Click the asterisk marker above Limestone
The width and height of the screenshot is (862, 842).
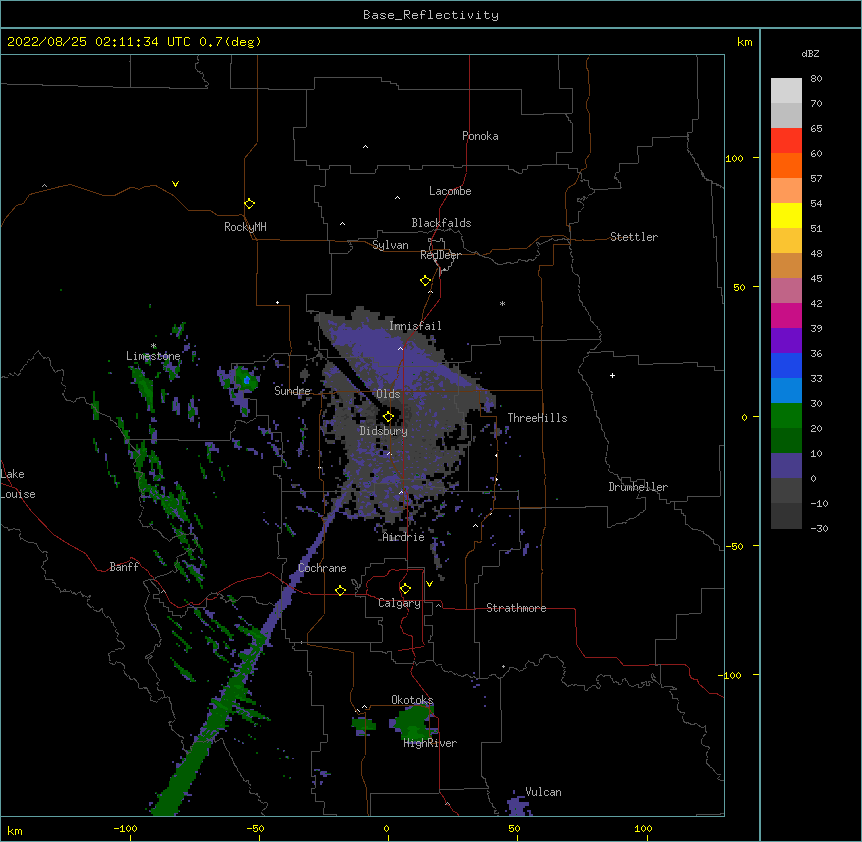[154, 346]
